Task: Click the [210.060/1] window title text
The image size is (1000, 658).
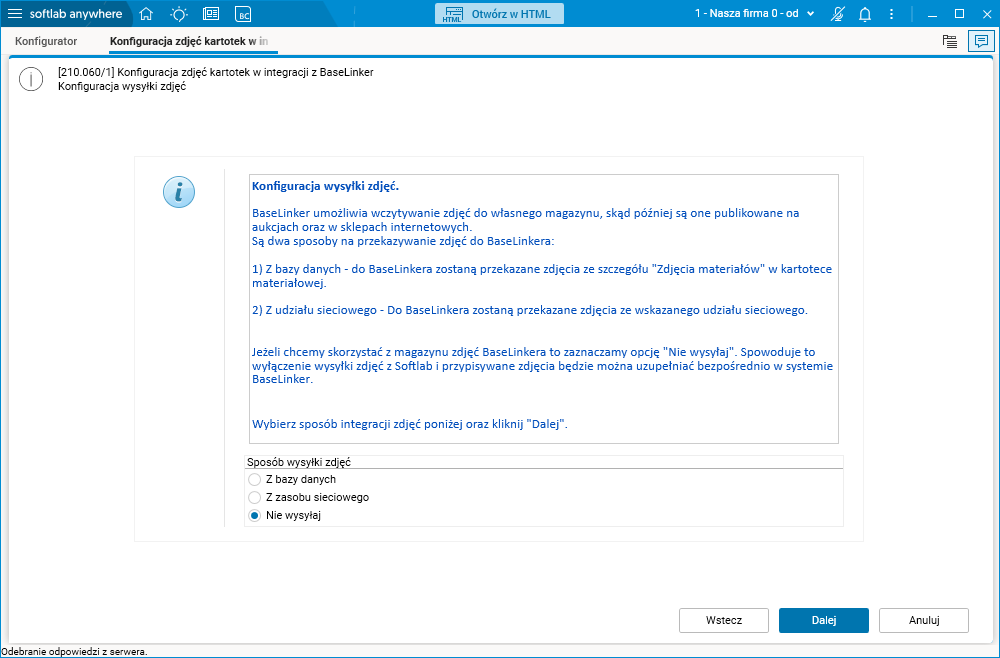Action: pos(216,72)
